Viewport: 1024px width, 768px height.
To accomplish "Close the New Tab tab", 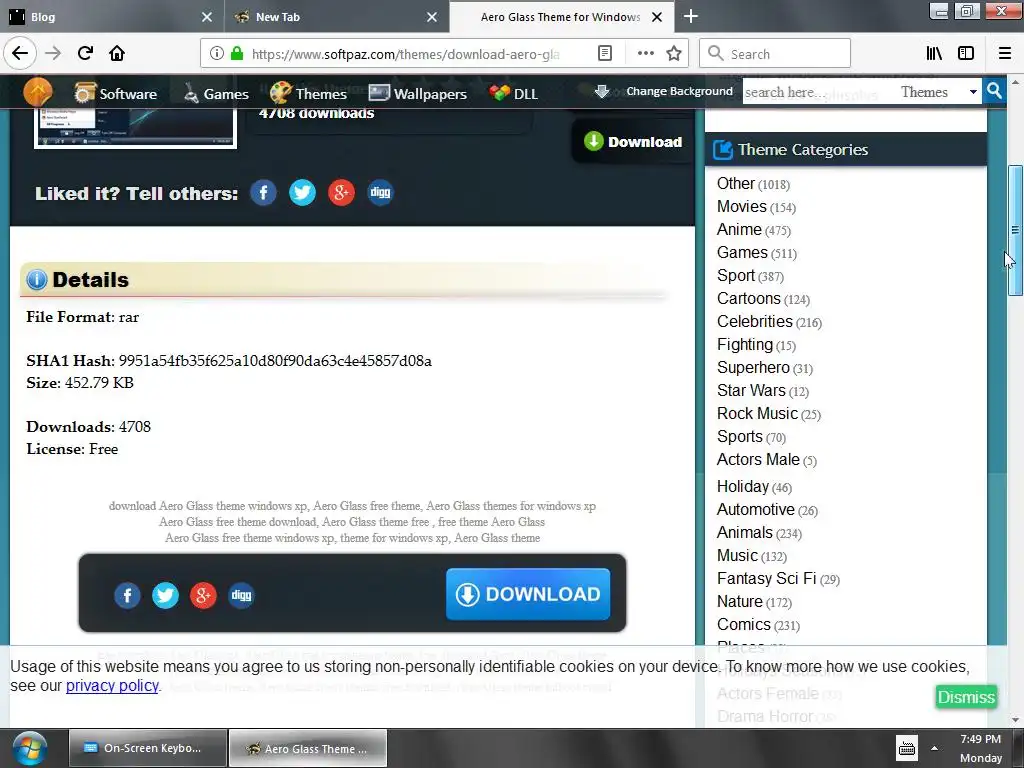I will (x=432, y=17).
